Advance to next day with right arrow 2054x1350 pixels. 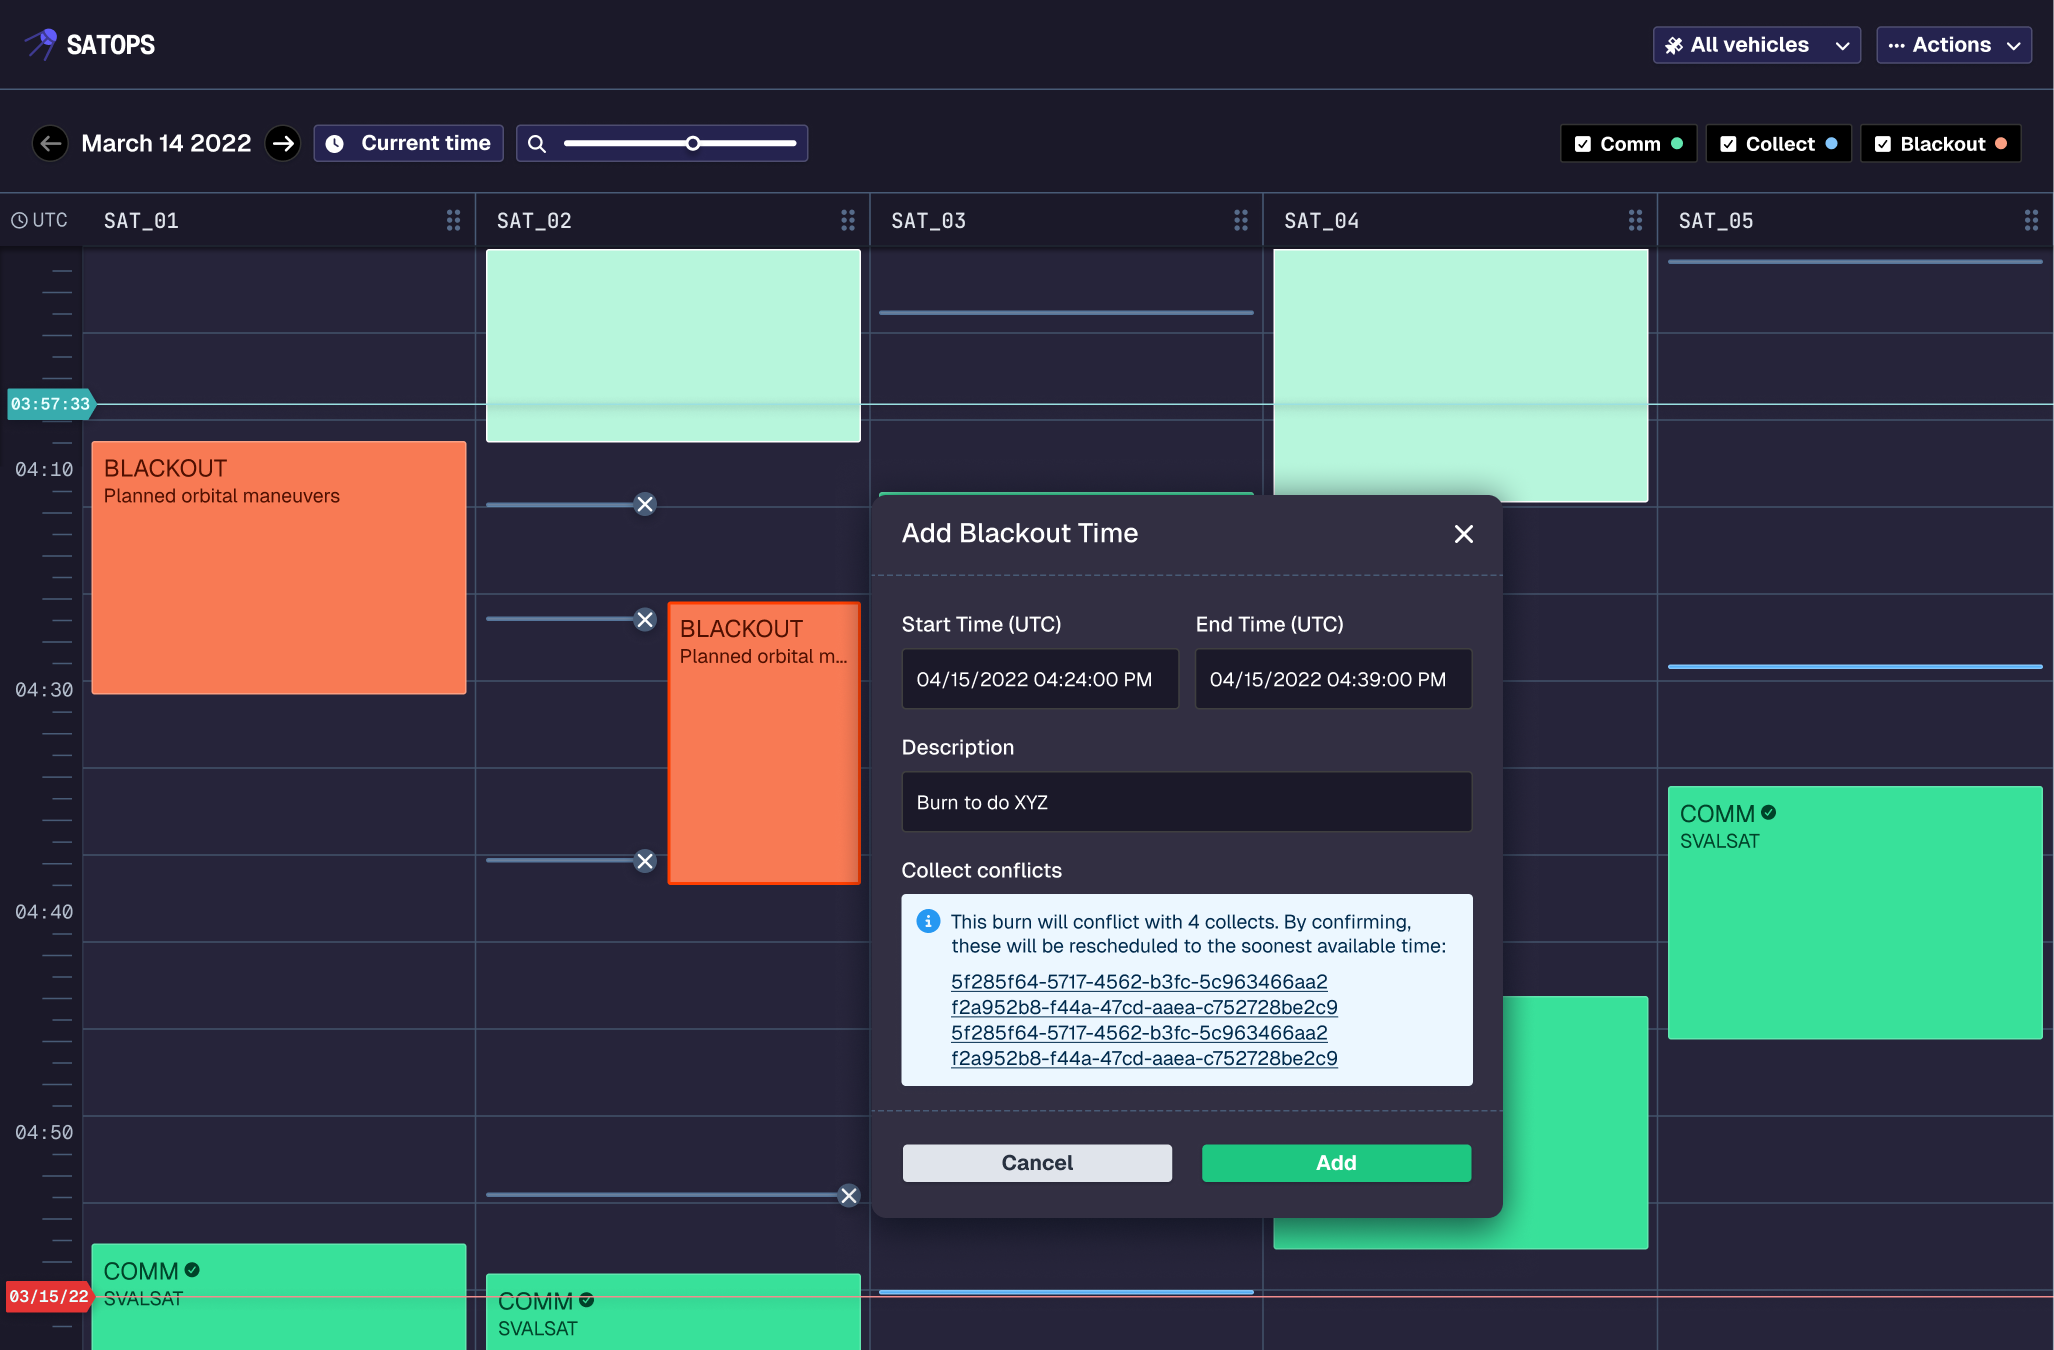[283, 143]
